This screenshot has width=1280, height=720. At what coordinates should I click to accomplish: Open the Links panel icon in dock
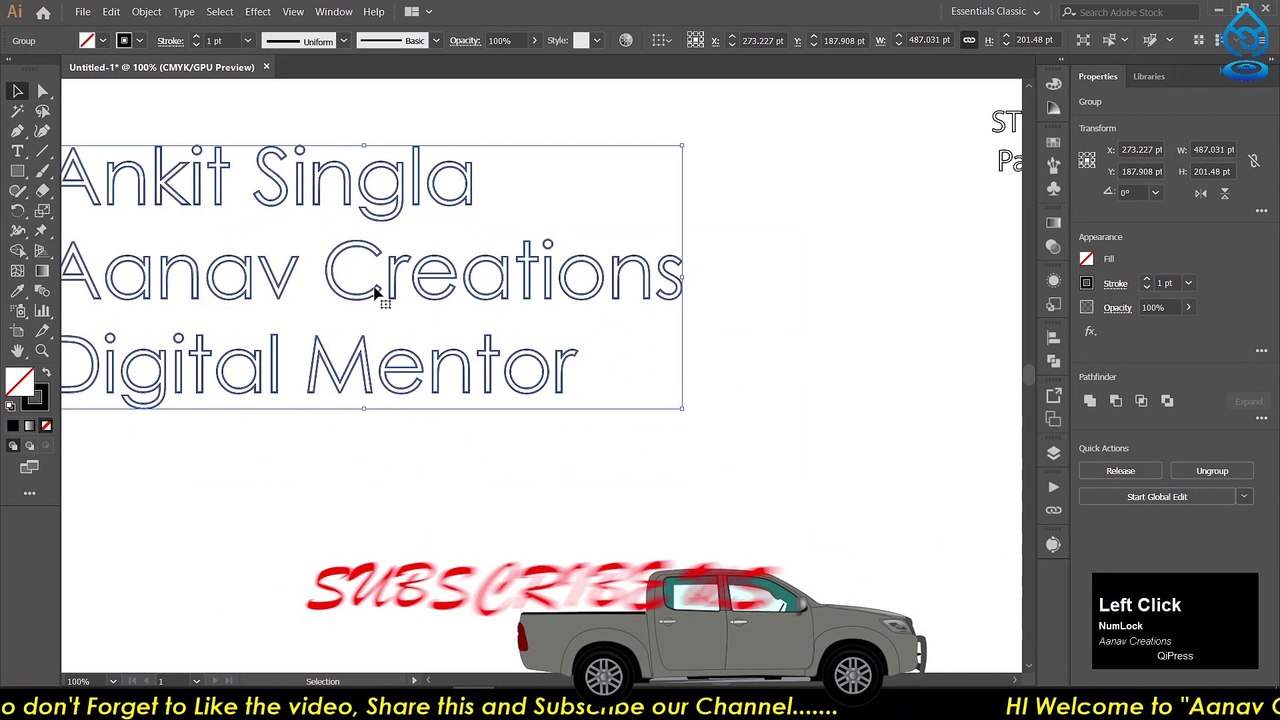1053,510
